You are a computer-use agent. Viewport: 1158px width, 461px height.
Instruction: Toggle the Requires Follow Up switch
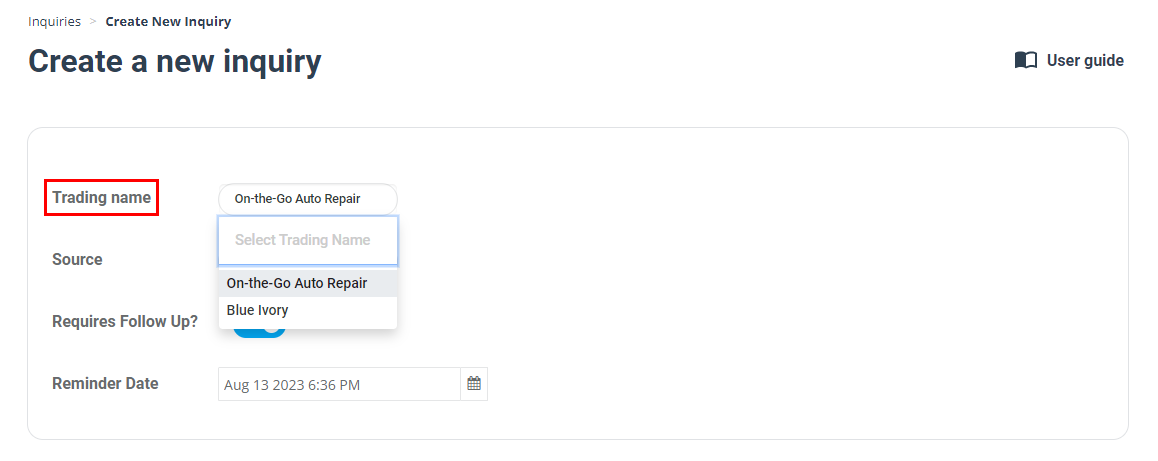259,332
